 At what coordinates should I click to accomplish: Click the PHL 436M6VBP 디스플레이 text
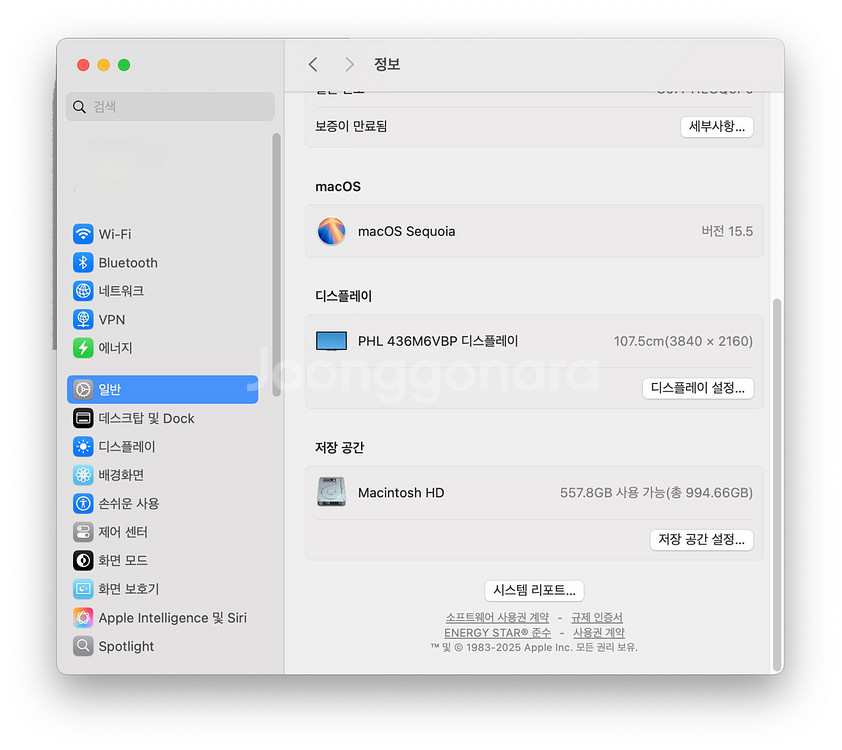438,341
